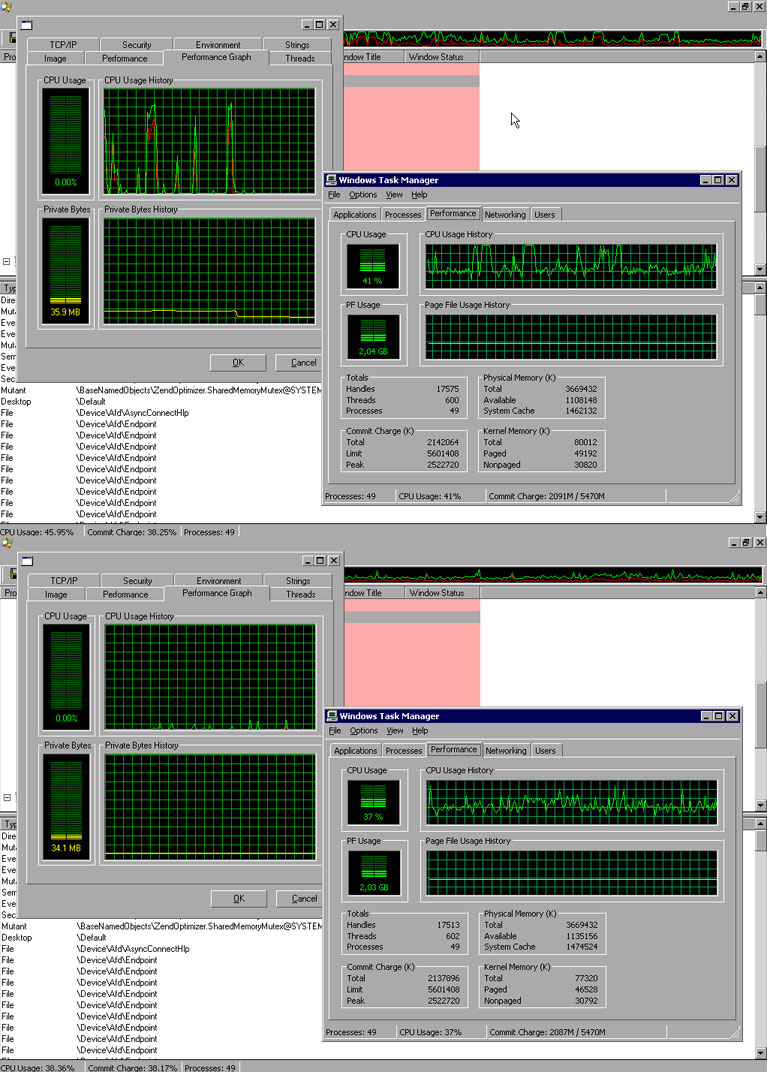Select Security tab in the 34.1 MB properties dialog
Screen dimensions: 767x1072
[137, 580]
